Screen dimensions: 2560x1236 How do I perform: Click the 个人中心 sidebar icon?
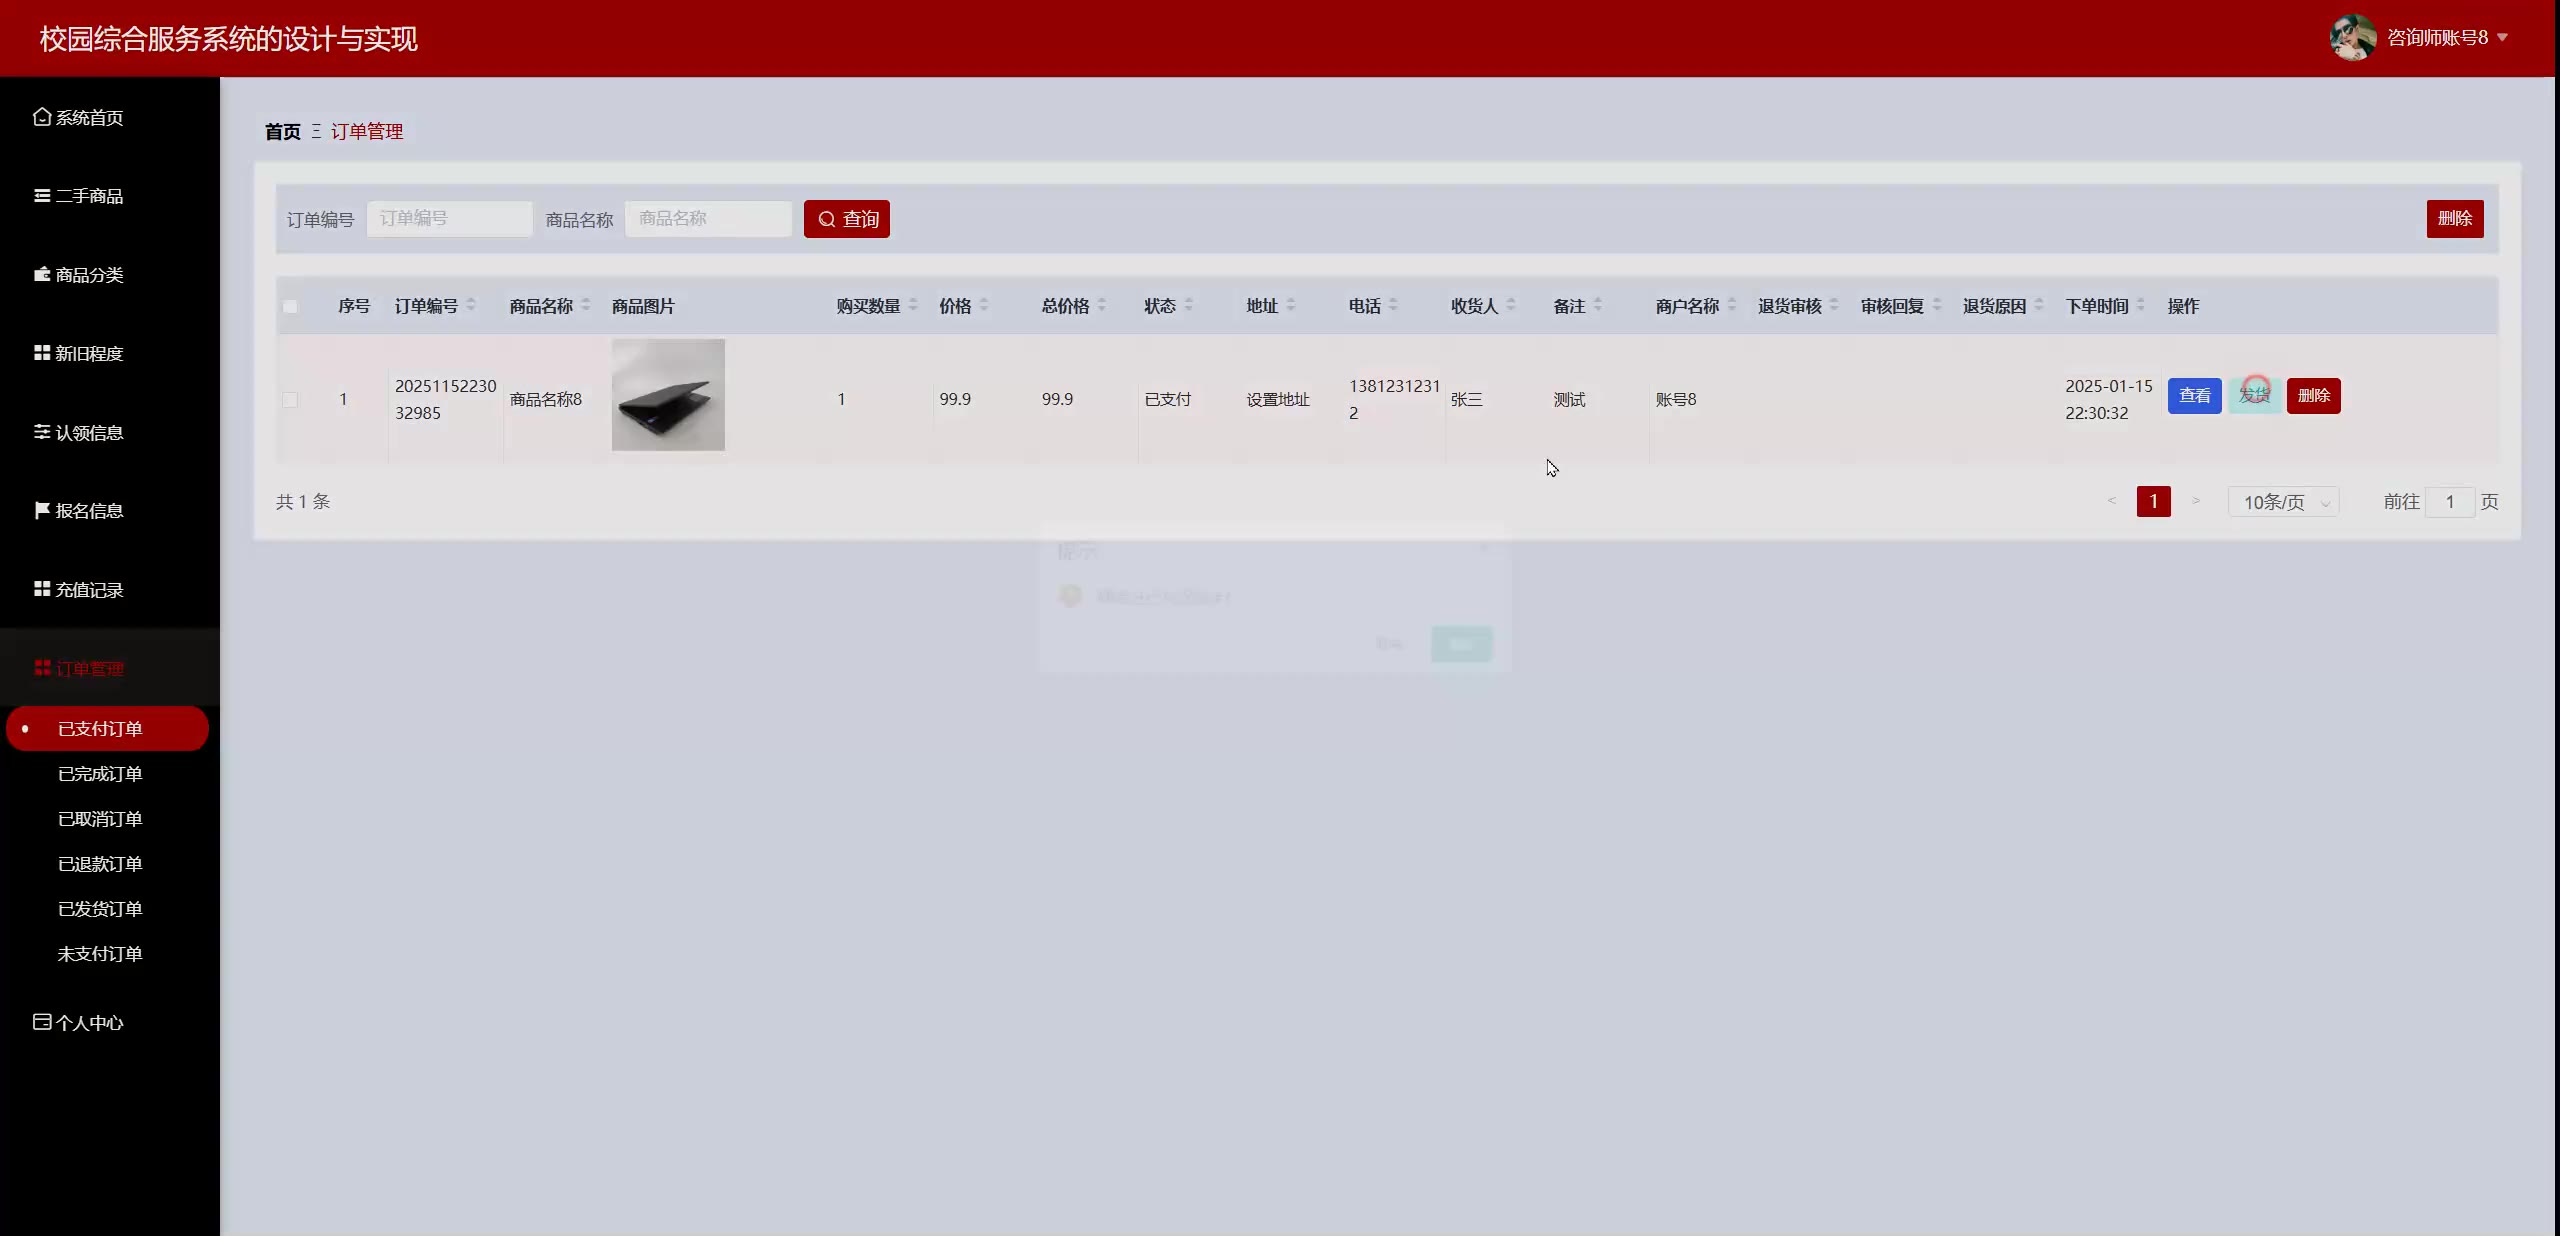point(42,1022)
